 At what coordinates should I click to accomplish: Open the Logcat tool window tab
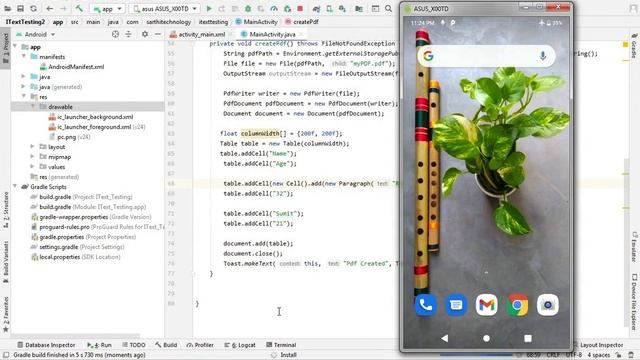tap(240, 345)
